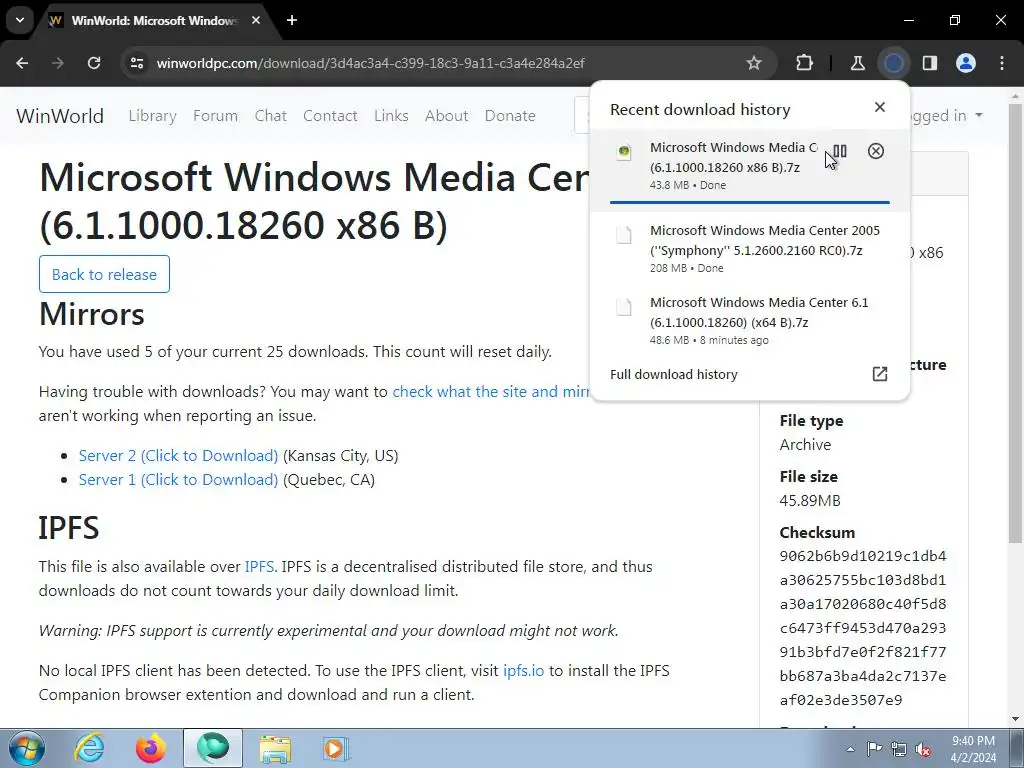
Task: Open full download history external icon
Action: pos(880,374)
